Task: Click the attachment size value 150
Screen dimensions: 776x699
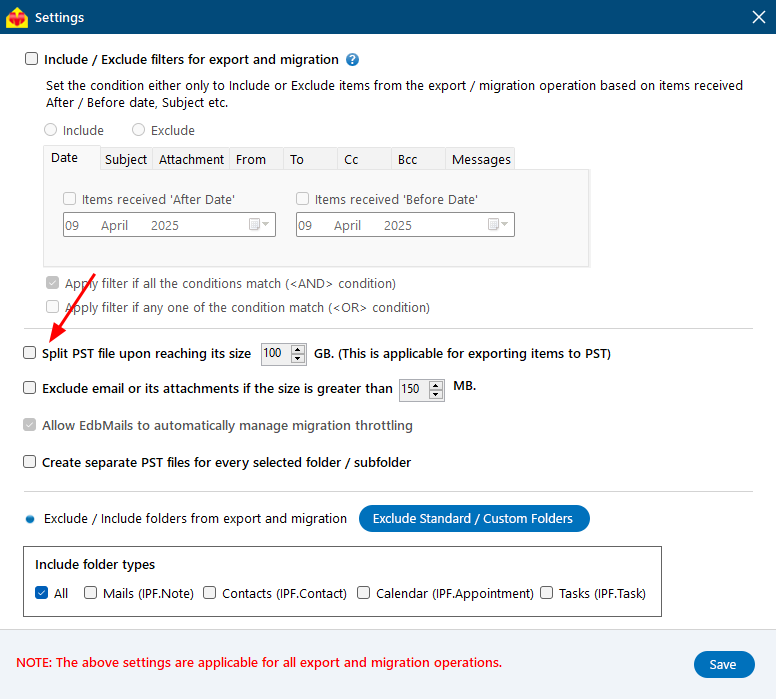Action: click(410, 389)
